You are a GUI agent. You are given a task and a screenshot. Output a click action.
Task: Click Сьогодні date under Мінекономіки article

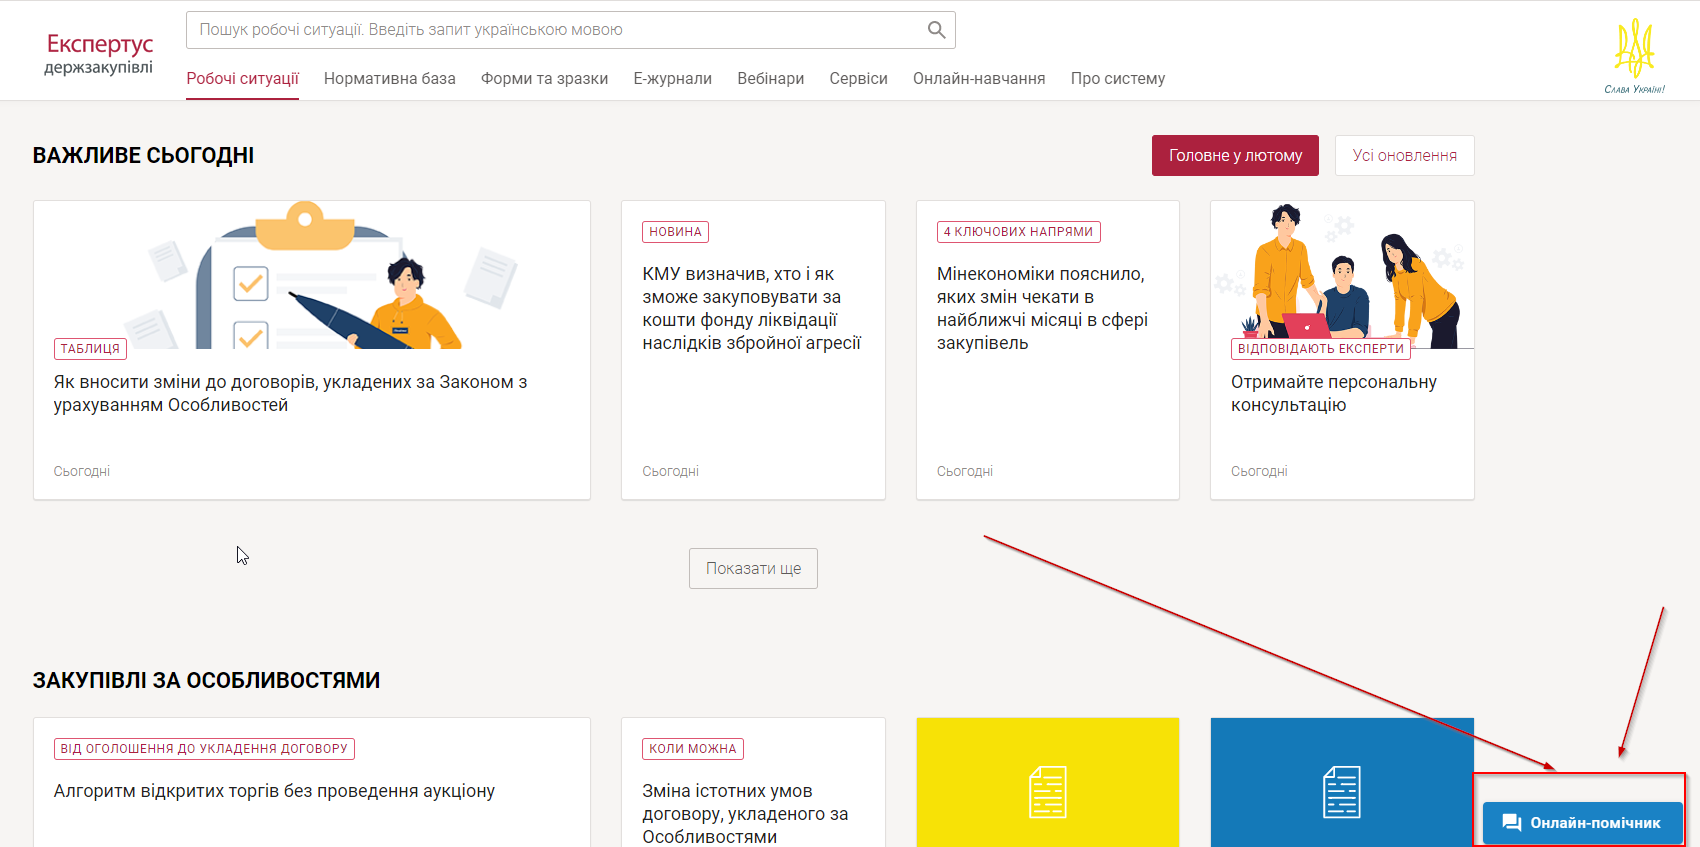964,471
